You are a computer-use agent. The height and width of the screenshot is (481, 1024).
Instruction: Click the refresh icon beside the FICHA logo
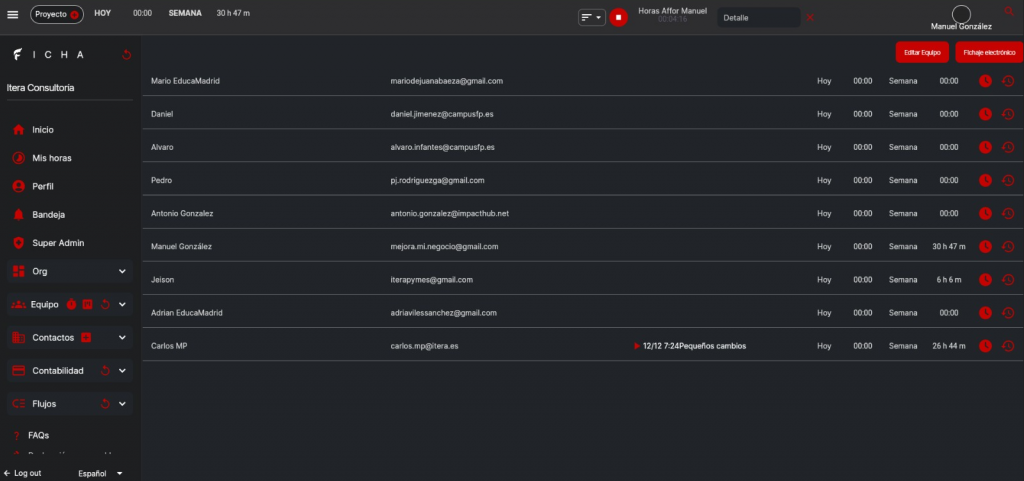pos(125,55)
